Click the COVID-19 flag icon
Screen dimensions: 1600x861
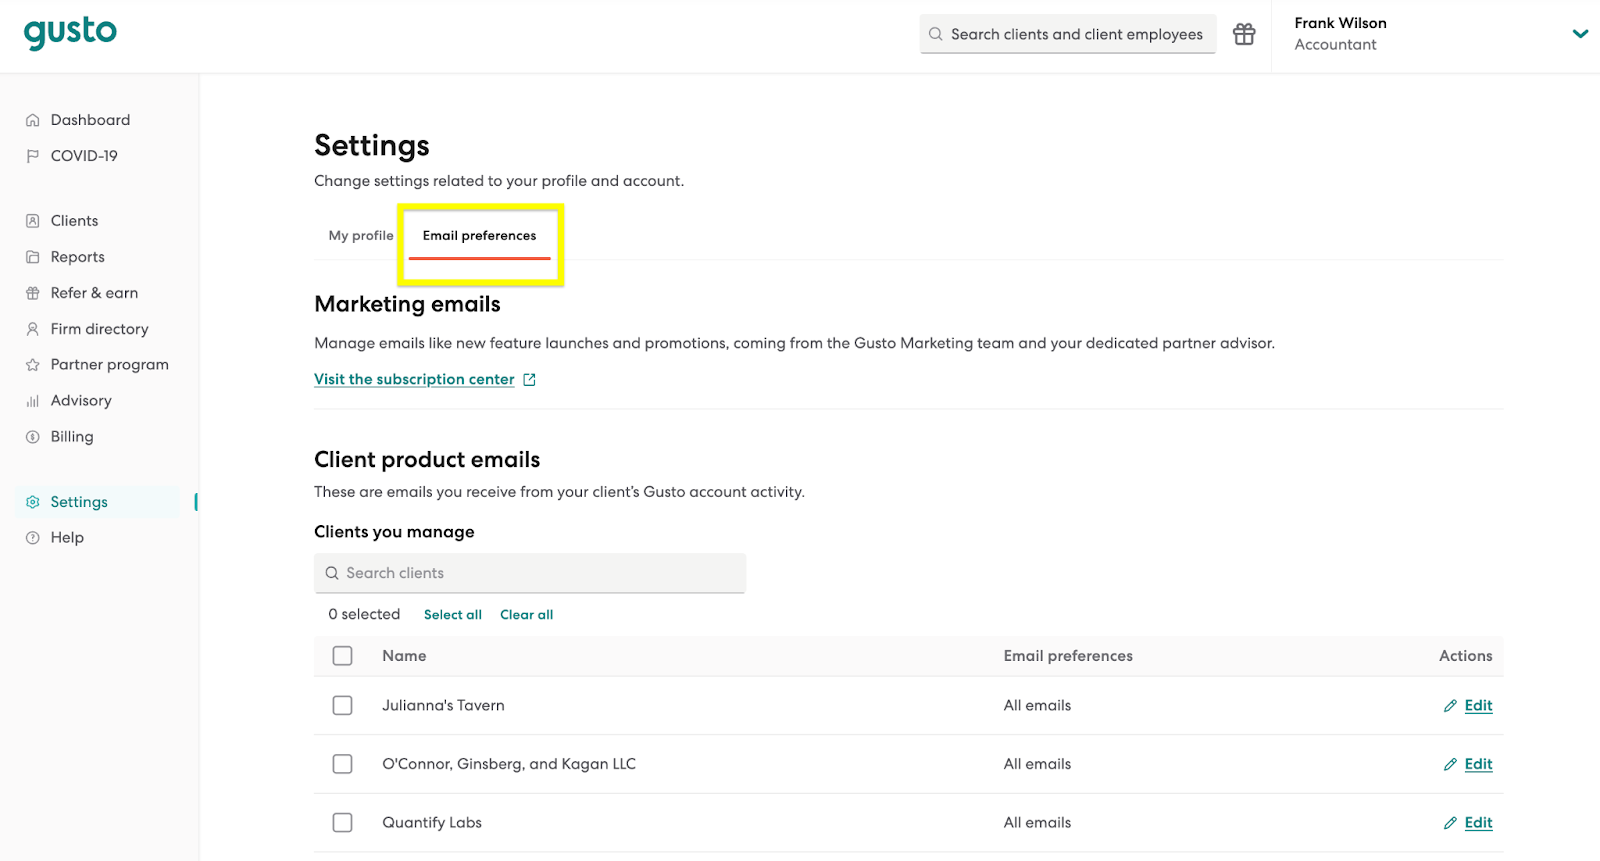coord(33,156)
